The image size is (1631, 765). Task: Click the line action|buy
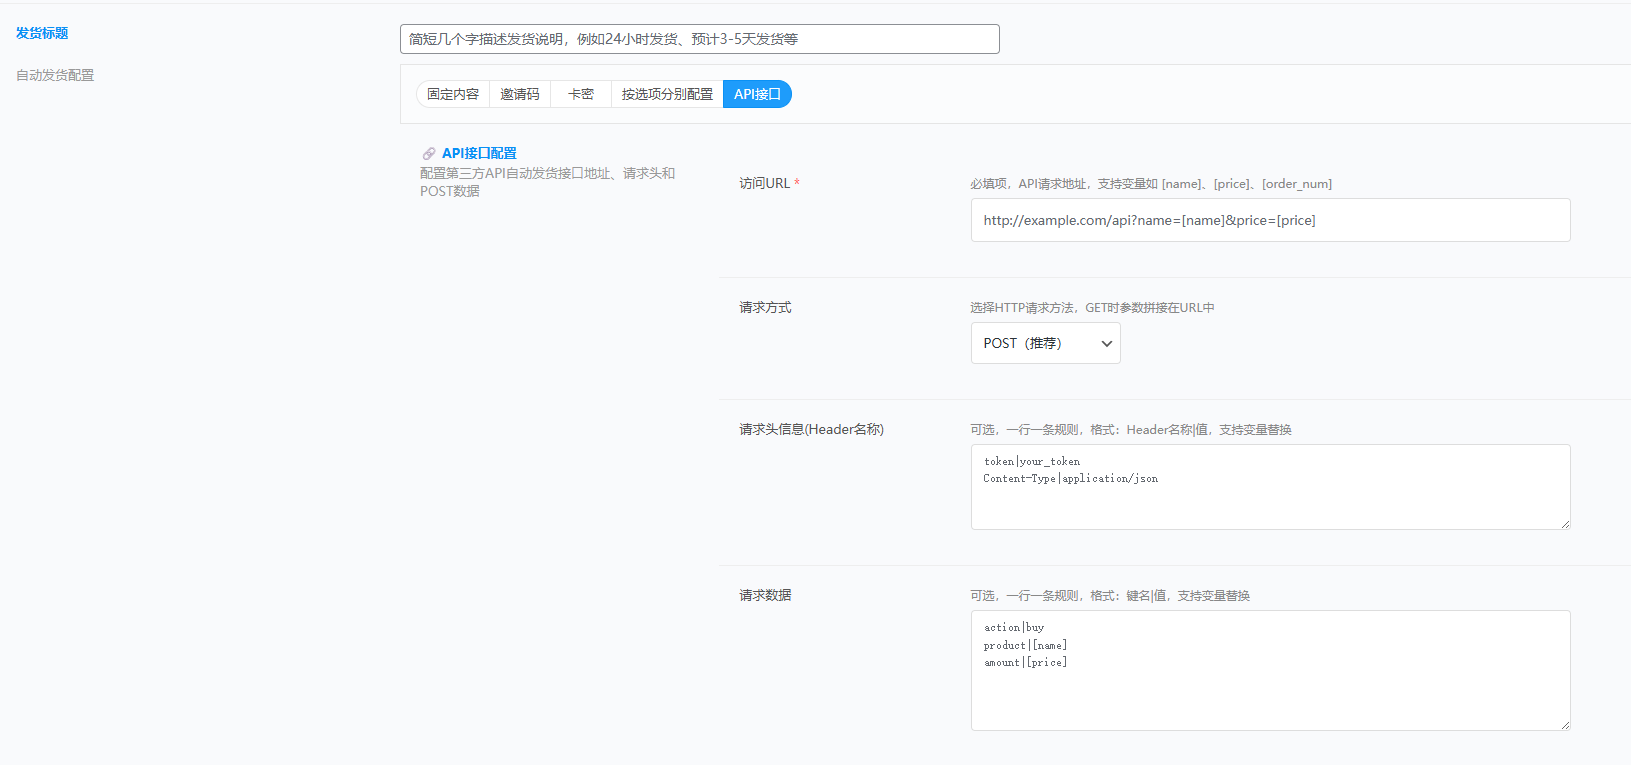1014,627
